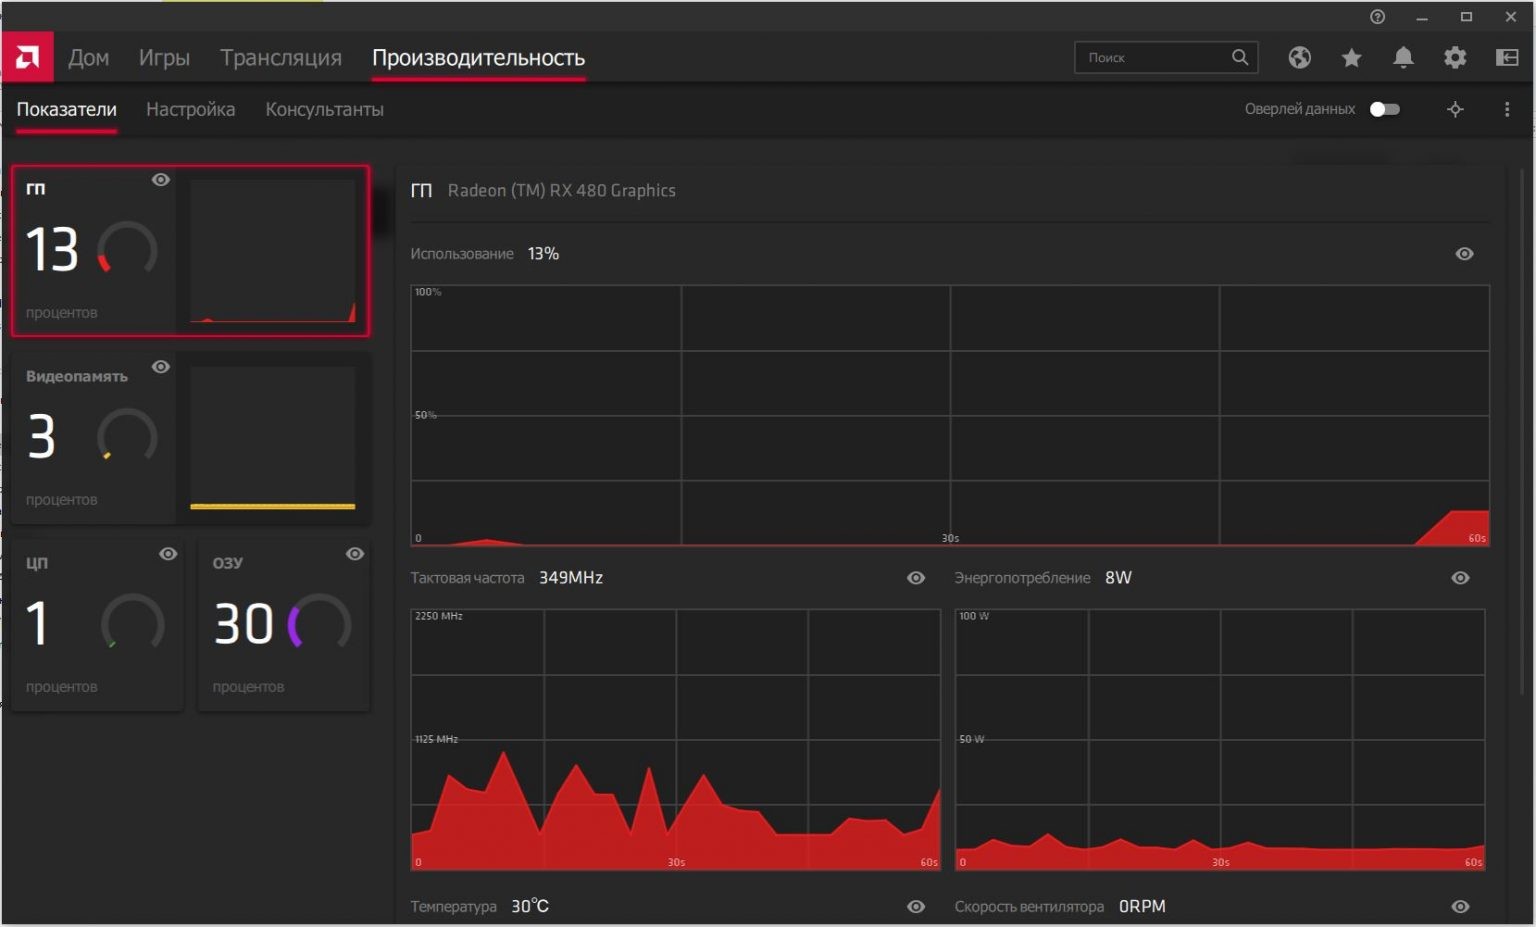Click the crosshair icon next to overlay toggle
The image size is (1536, 927).
click(x=1455, y=109)
